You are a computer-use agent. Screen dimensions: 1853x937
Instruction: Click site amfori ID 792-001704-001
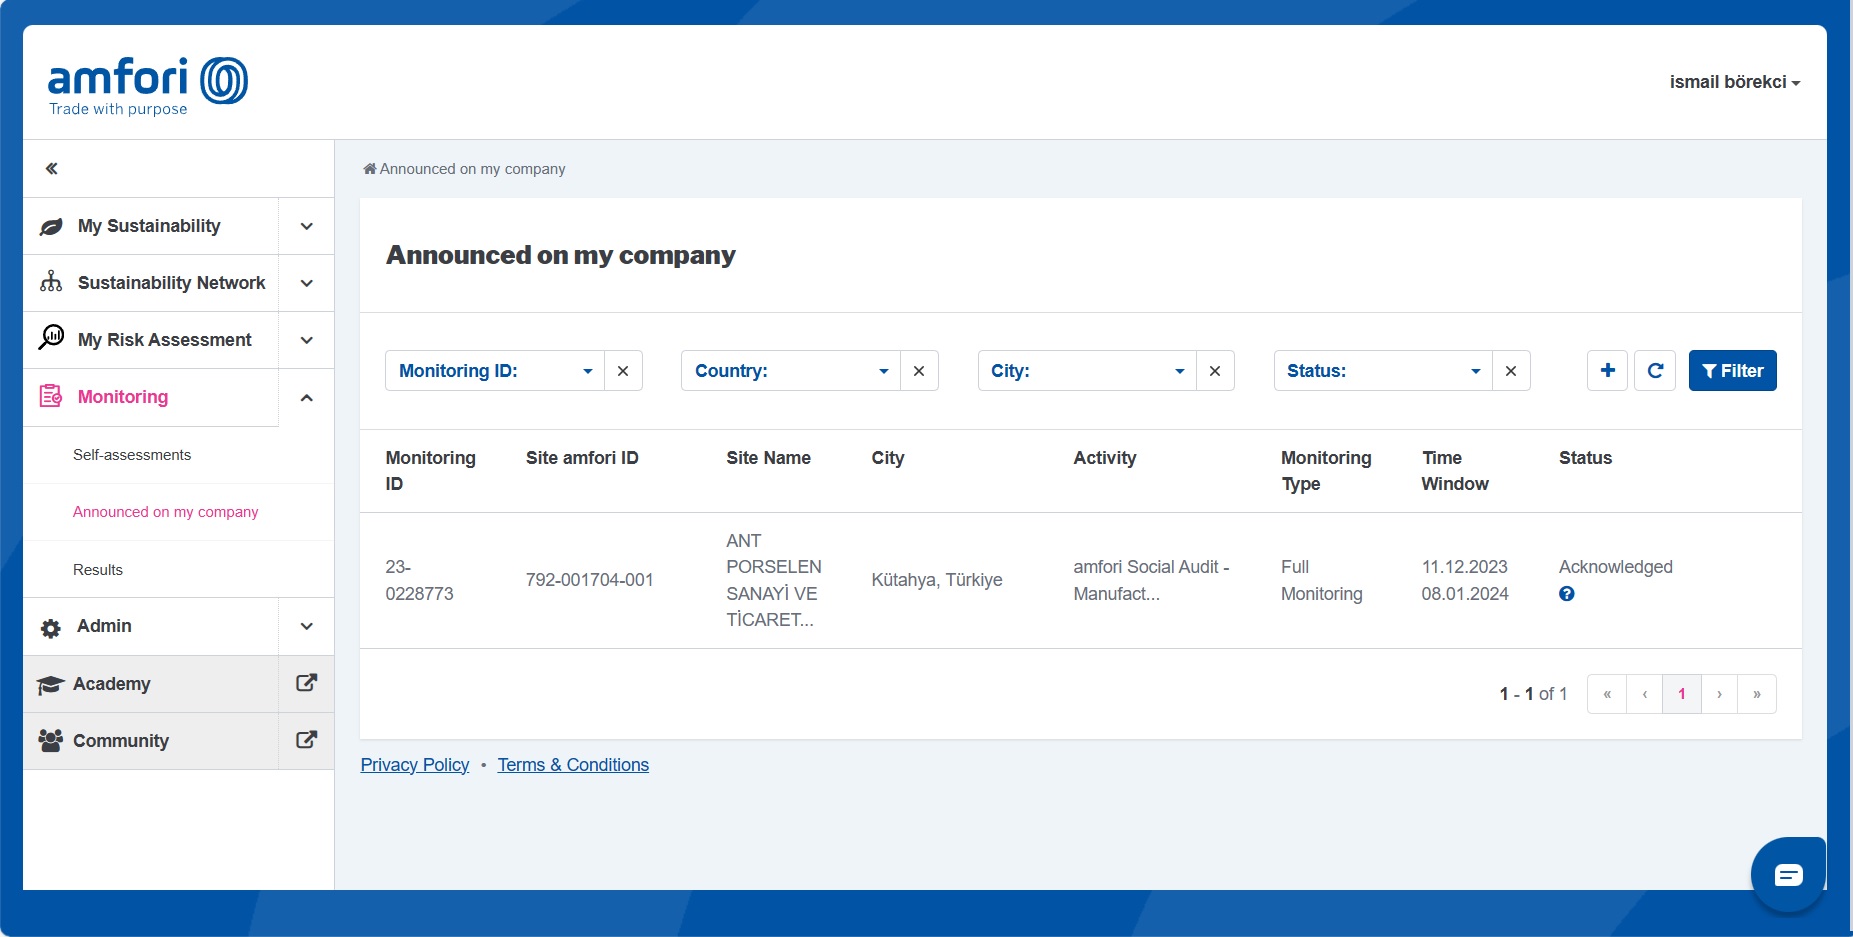590,580
